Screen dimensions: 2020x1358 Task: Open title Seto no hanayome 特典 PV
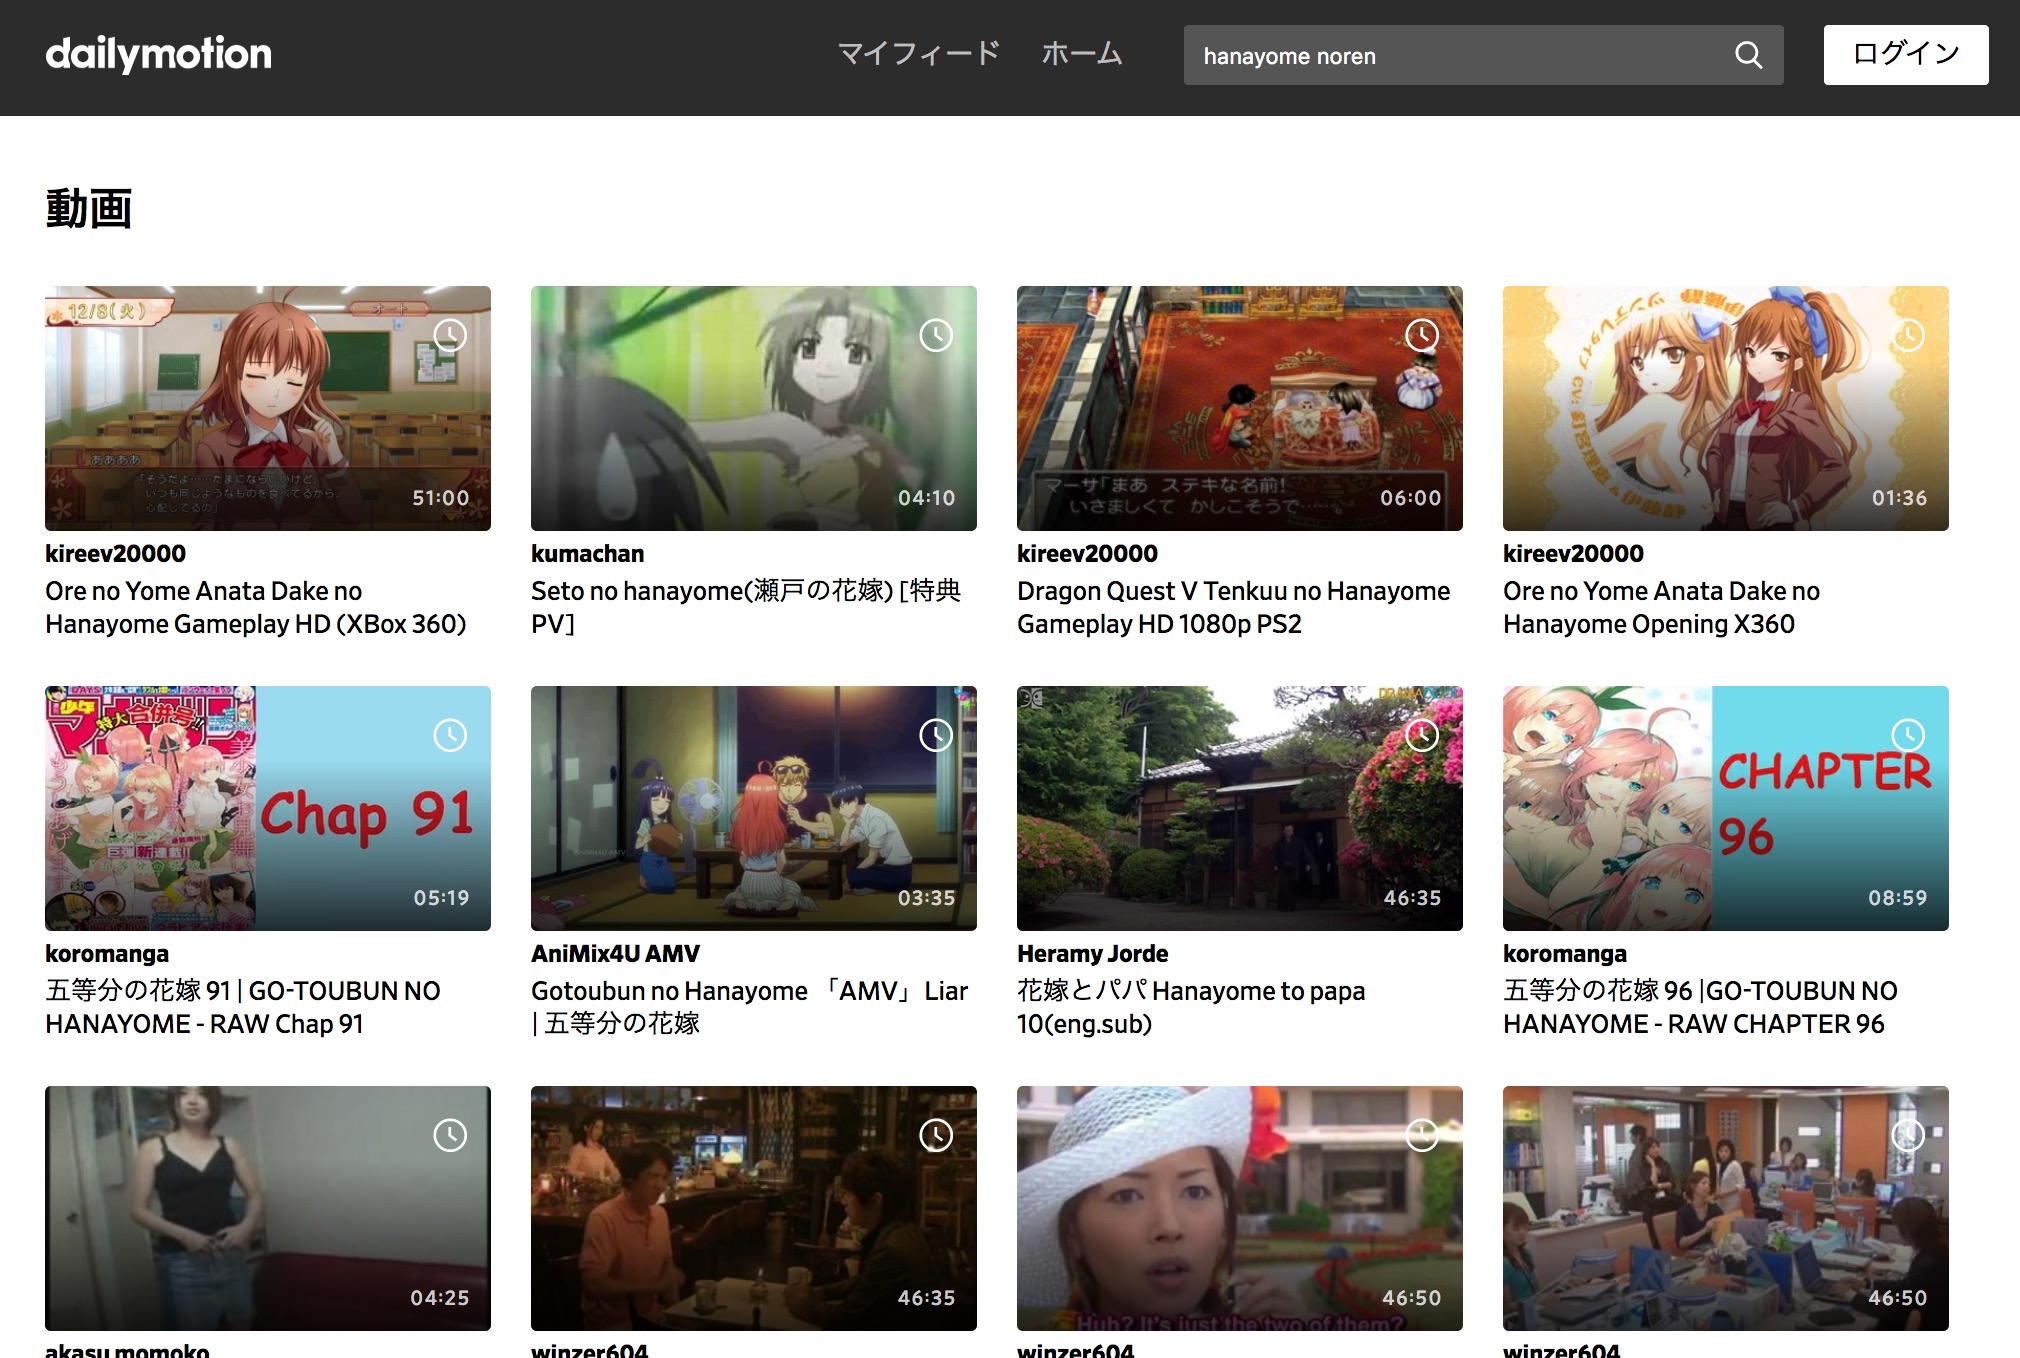(746, 608)
